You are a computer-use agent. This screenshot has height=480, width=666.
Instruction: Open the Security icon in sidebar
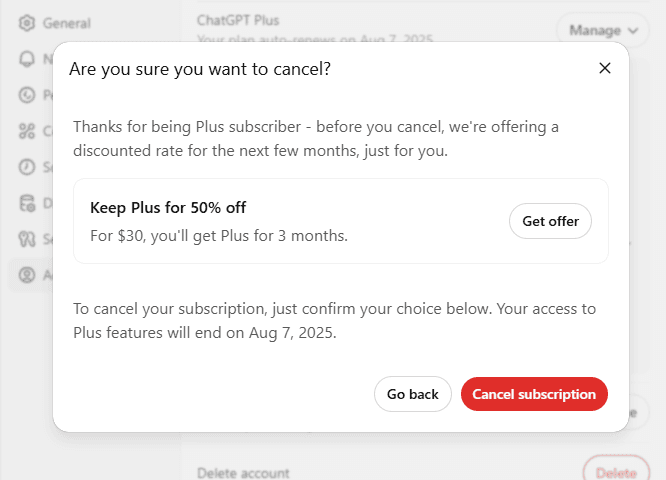(x=27, y=239)
